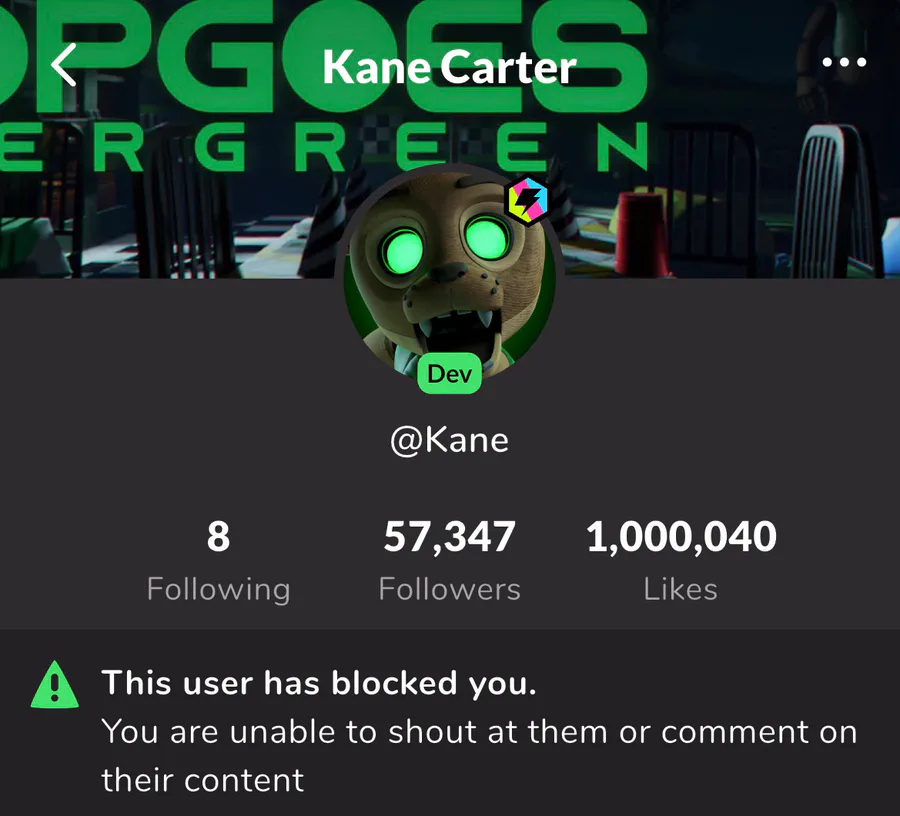This screenshot has height=816, width=900.
Task: Click the Kane Carter profile title
Action: [x=449, y=67]
